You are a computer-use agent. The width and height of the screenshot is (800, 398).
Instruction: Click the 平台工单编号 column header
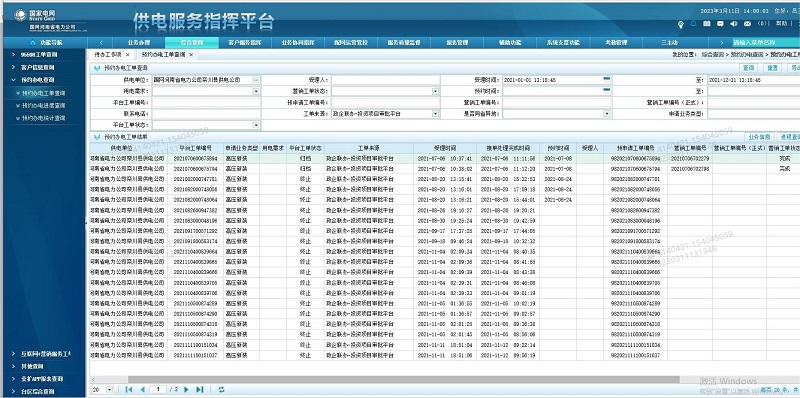click(195, 148)
